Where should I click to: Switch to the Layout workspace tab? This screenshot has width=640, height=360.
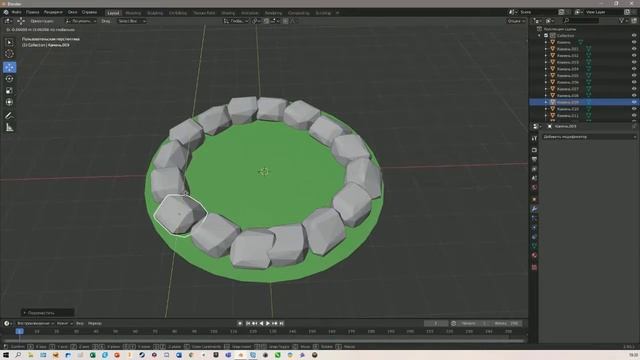(x=113, y=13)
